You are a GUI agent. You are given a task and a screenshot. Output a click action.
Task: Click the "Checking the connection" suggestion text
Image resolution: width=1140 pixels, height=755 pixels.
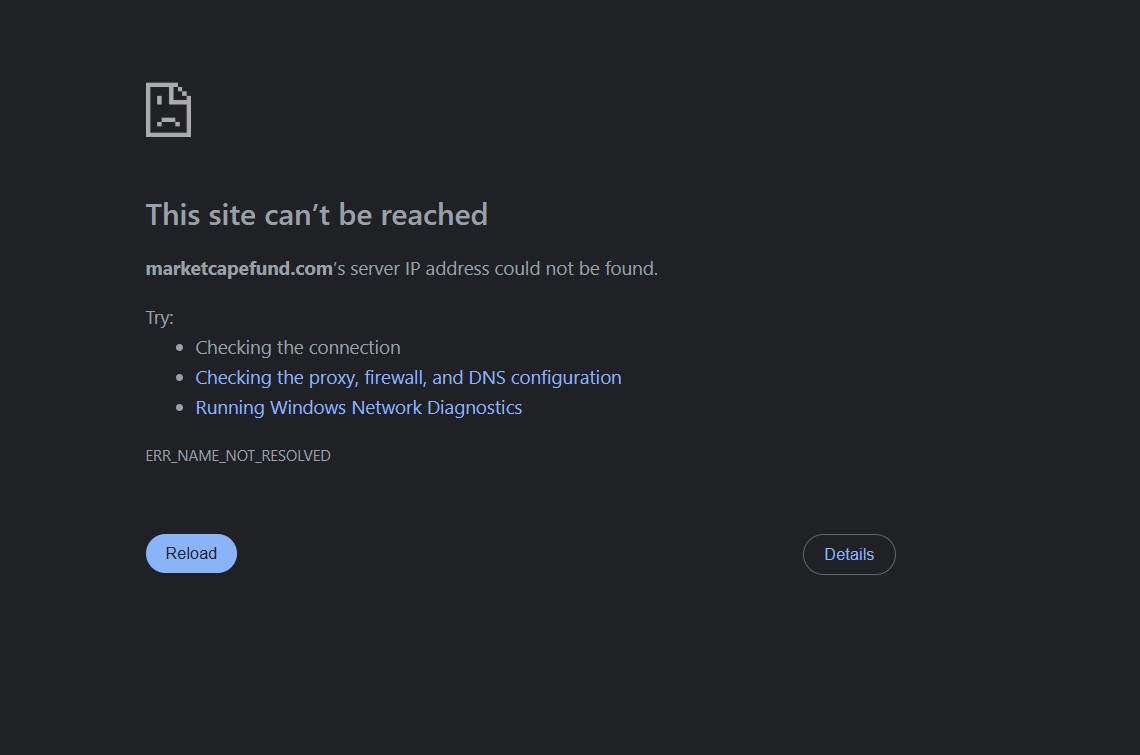(x=297, y=348)
